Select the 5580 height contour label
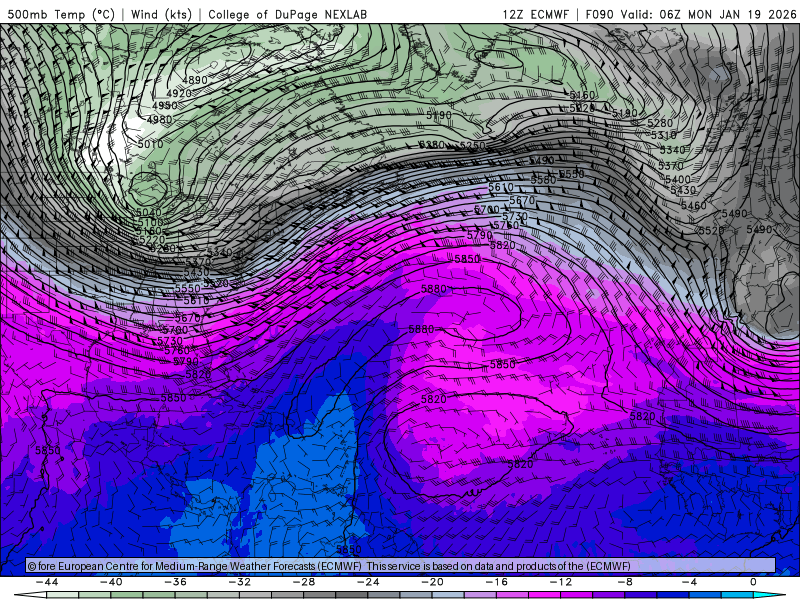This screenshot has width=800, height=600. [x=543, y=180]
